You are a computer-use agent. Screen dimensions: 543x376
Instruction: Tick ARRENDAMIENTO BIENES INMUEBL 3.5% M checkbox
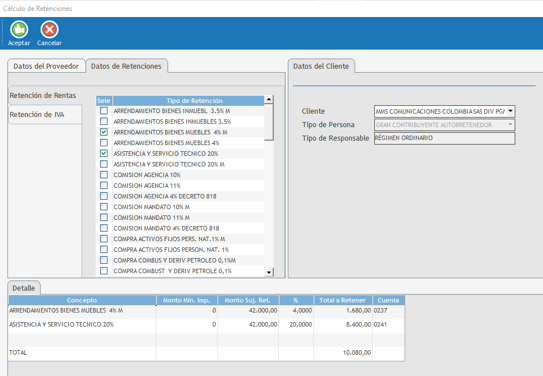click(104, 110)
